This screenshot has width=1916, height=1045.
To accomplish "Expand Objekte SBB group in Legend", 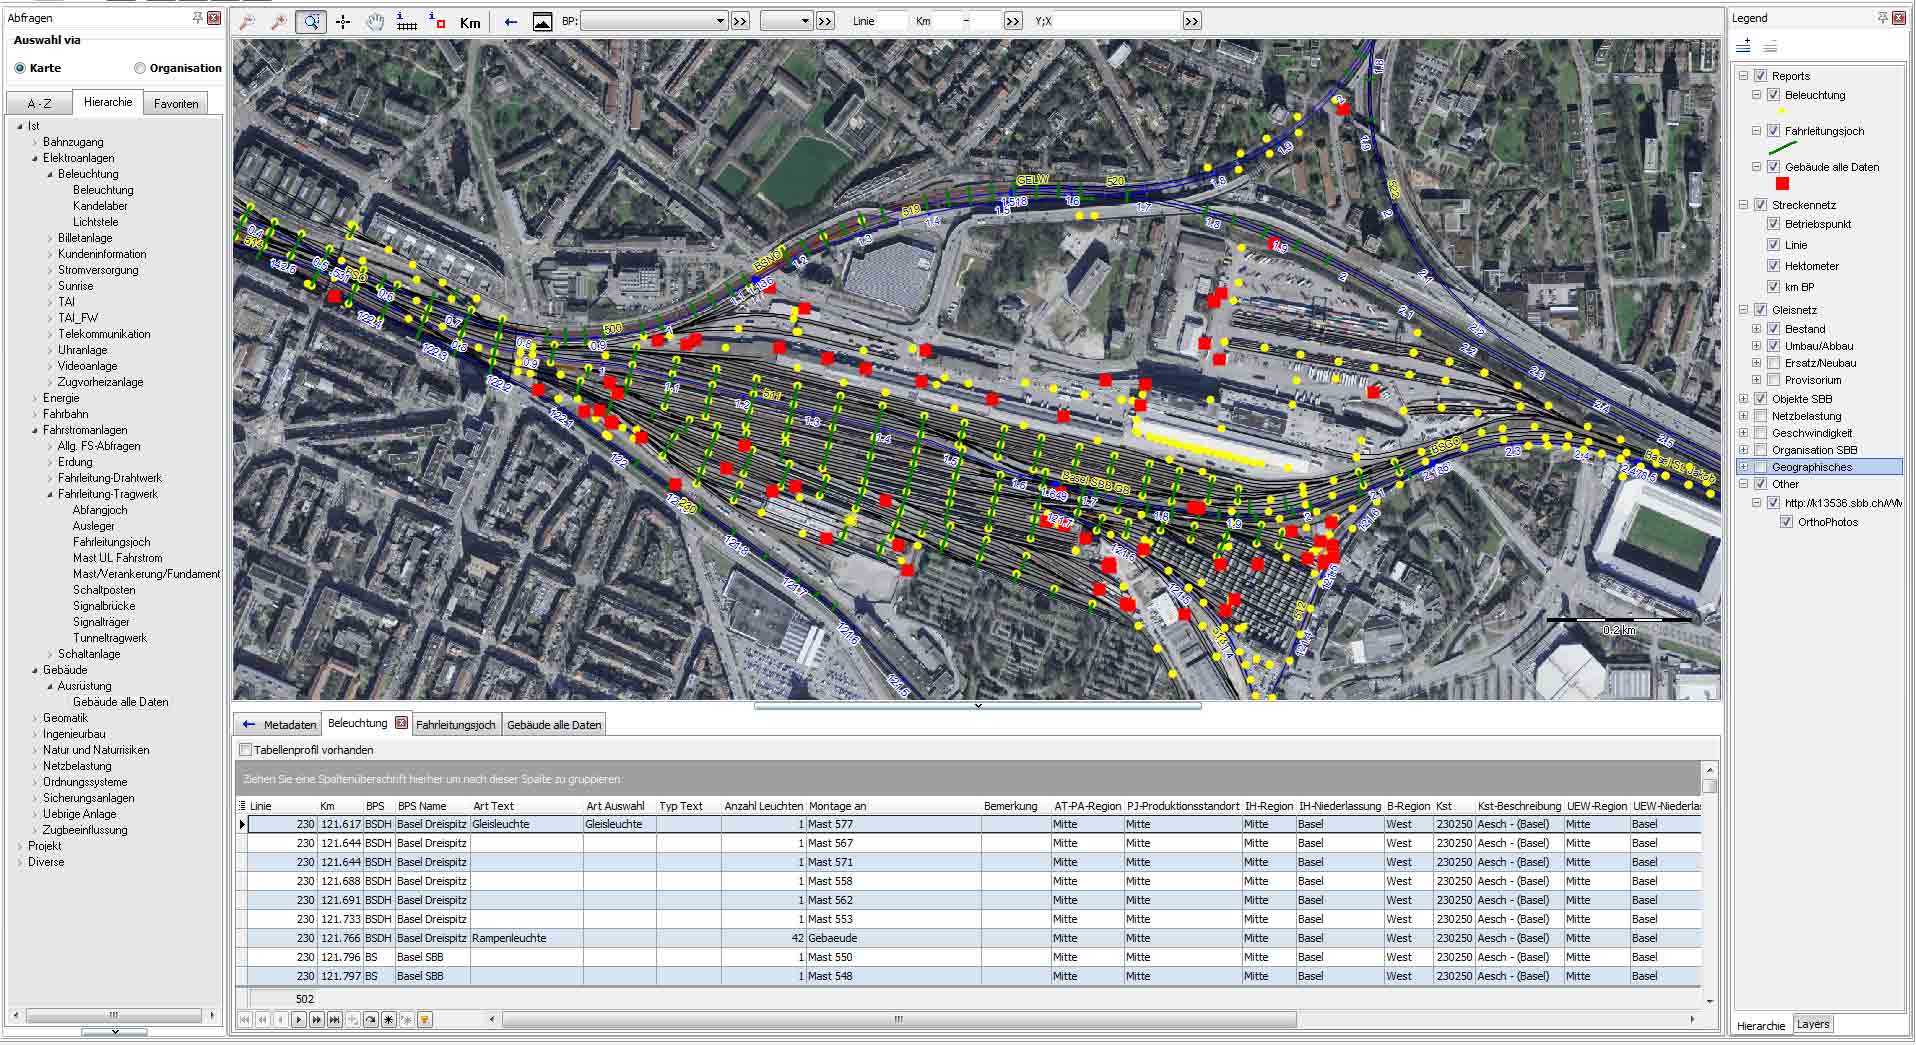I will point(1744,399).
